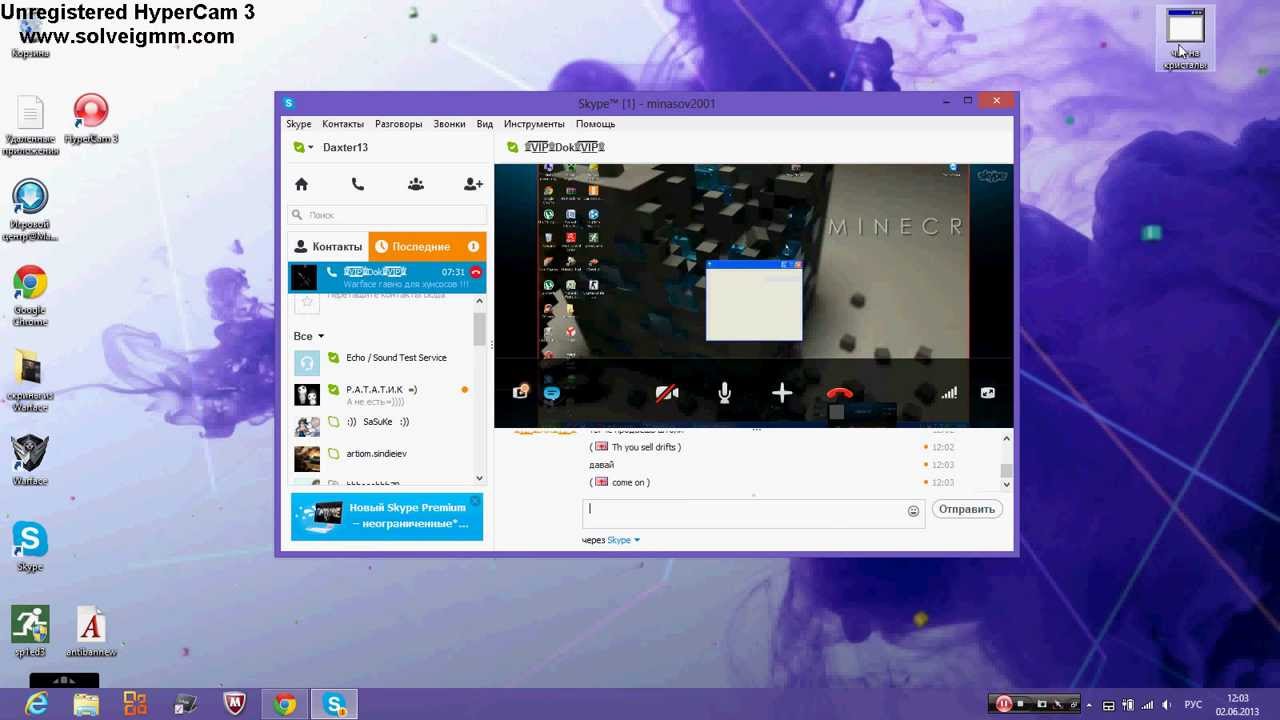Open Google Chrome desktop shortcut
This screenshot has width=1280, height=720.
pyautogui.click(x=30, y=297)
